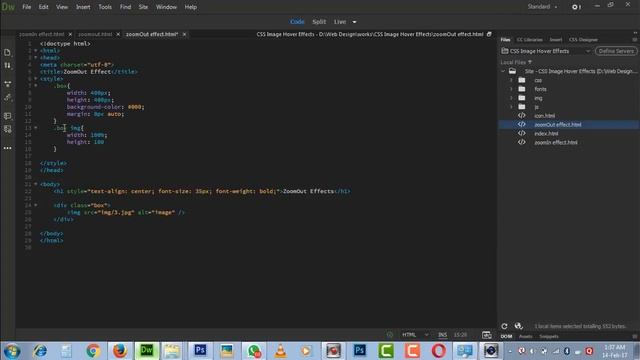Switch to the zoomIn effect.html document tab
Screen dimensions: 640x360
pyautogui.click(x=42, y=34)
